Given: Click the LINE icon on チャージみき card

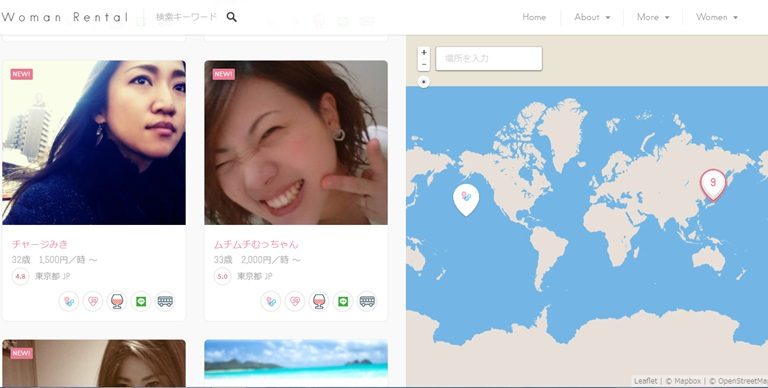Looking at the screenshot, I should (x=141, y=301).
